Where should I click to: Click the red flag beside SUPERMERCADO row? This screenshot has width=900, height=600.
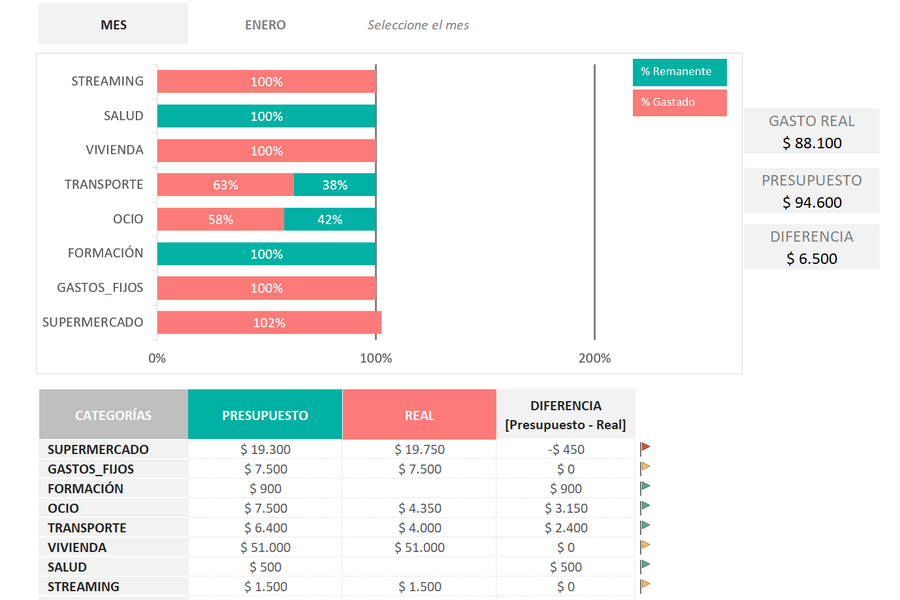pyautogui.click(x=645, y=449)
